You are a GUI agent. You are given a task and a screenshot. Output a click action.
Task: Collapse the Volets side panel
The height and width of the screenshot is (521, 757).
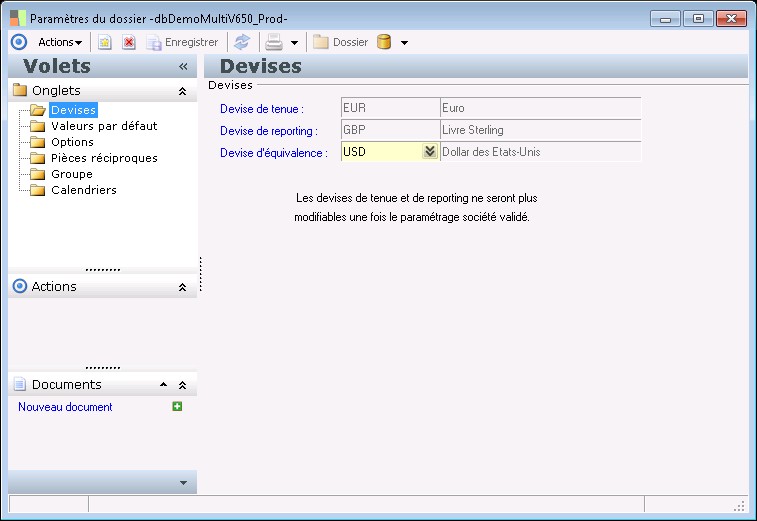[183, 66]
